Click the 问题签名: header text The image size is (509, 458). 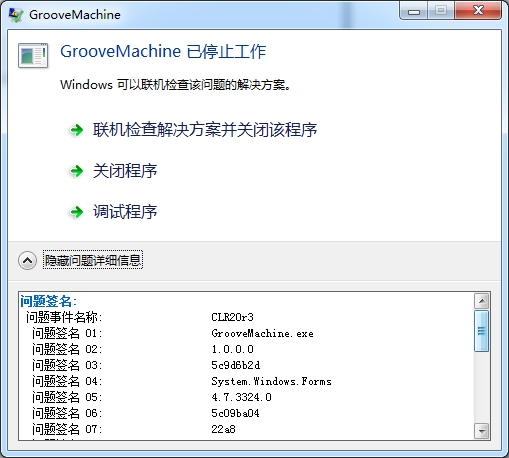point(49,301)
